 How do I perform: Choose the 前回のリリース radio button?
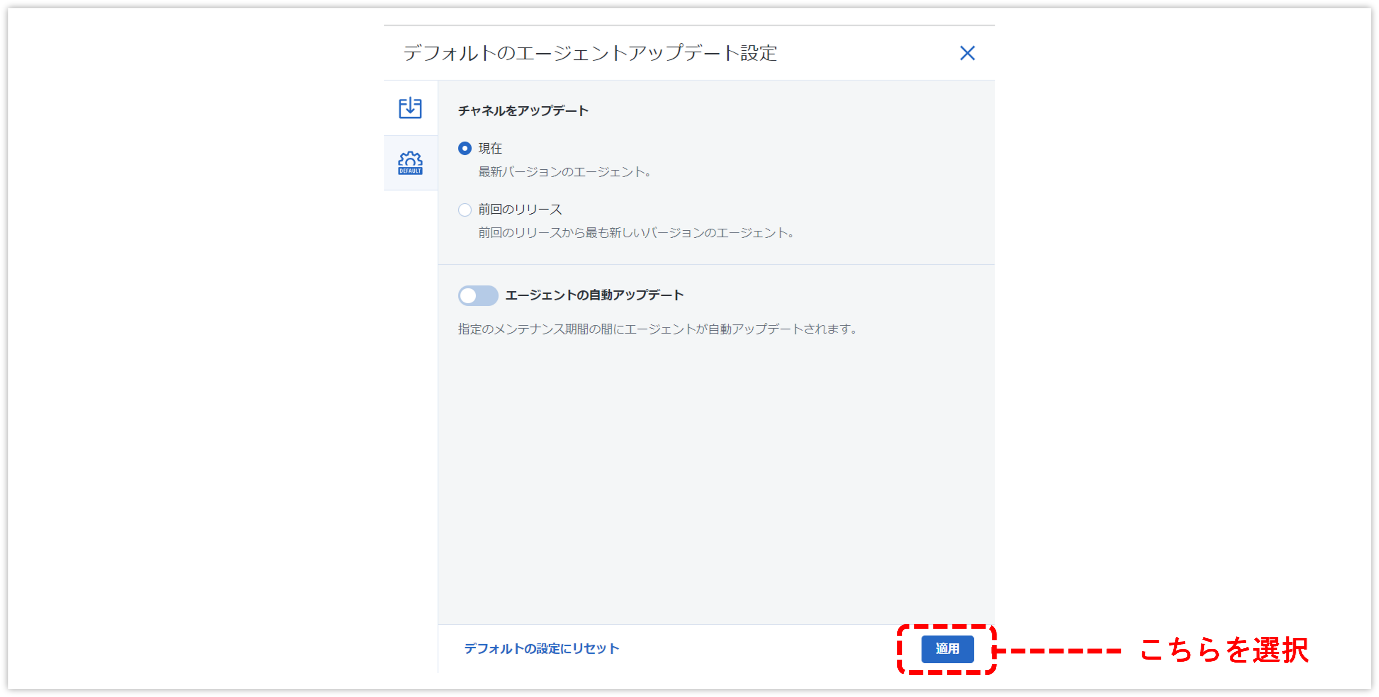[x=465, y=210]
